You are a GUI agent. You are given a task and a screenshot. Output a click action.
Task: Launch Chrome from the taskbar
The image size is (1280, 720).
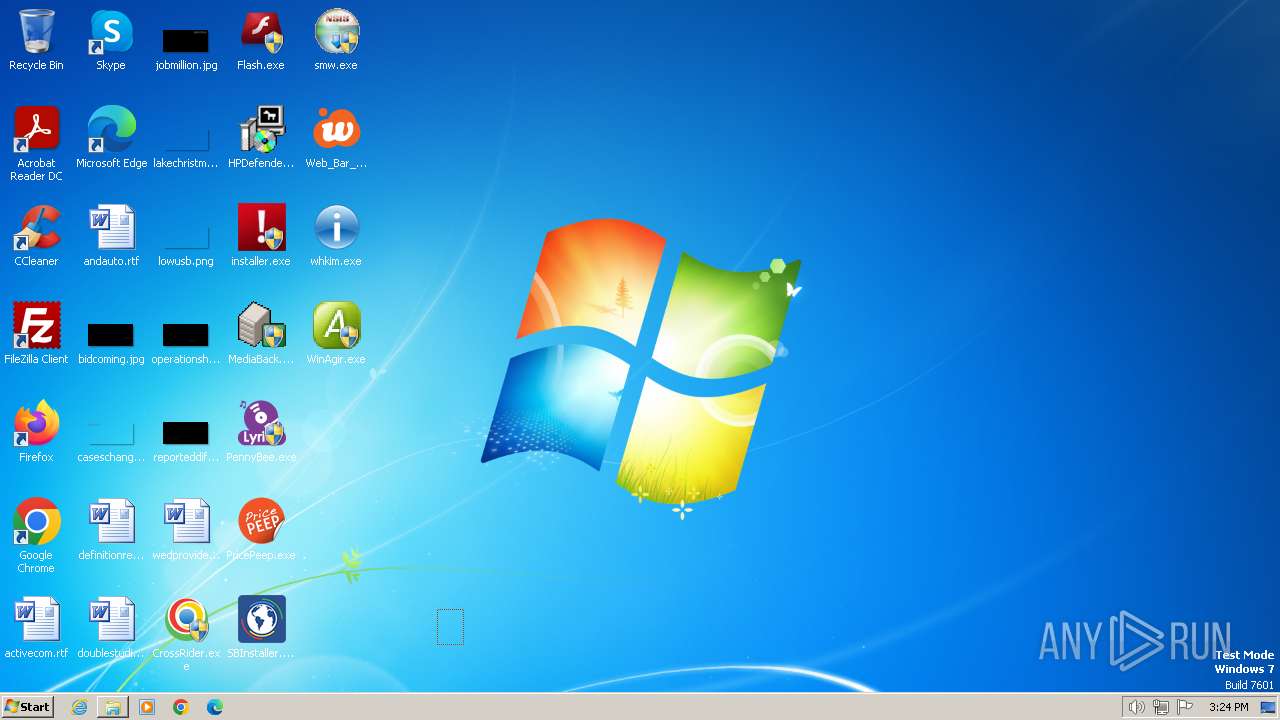point(181,707)
